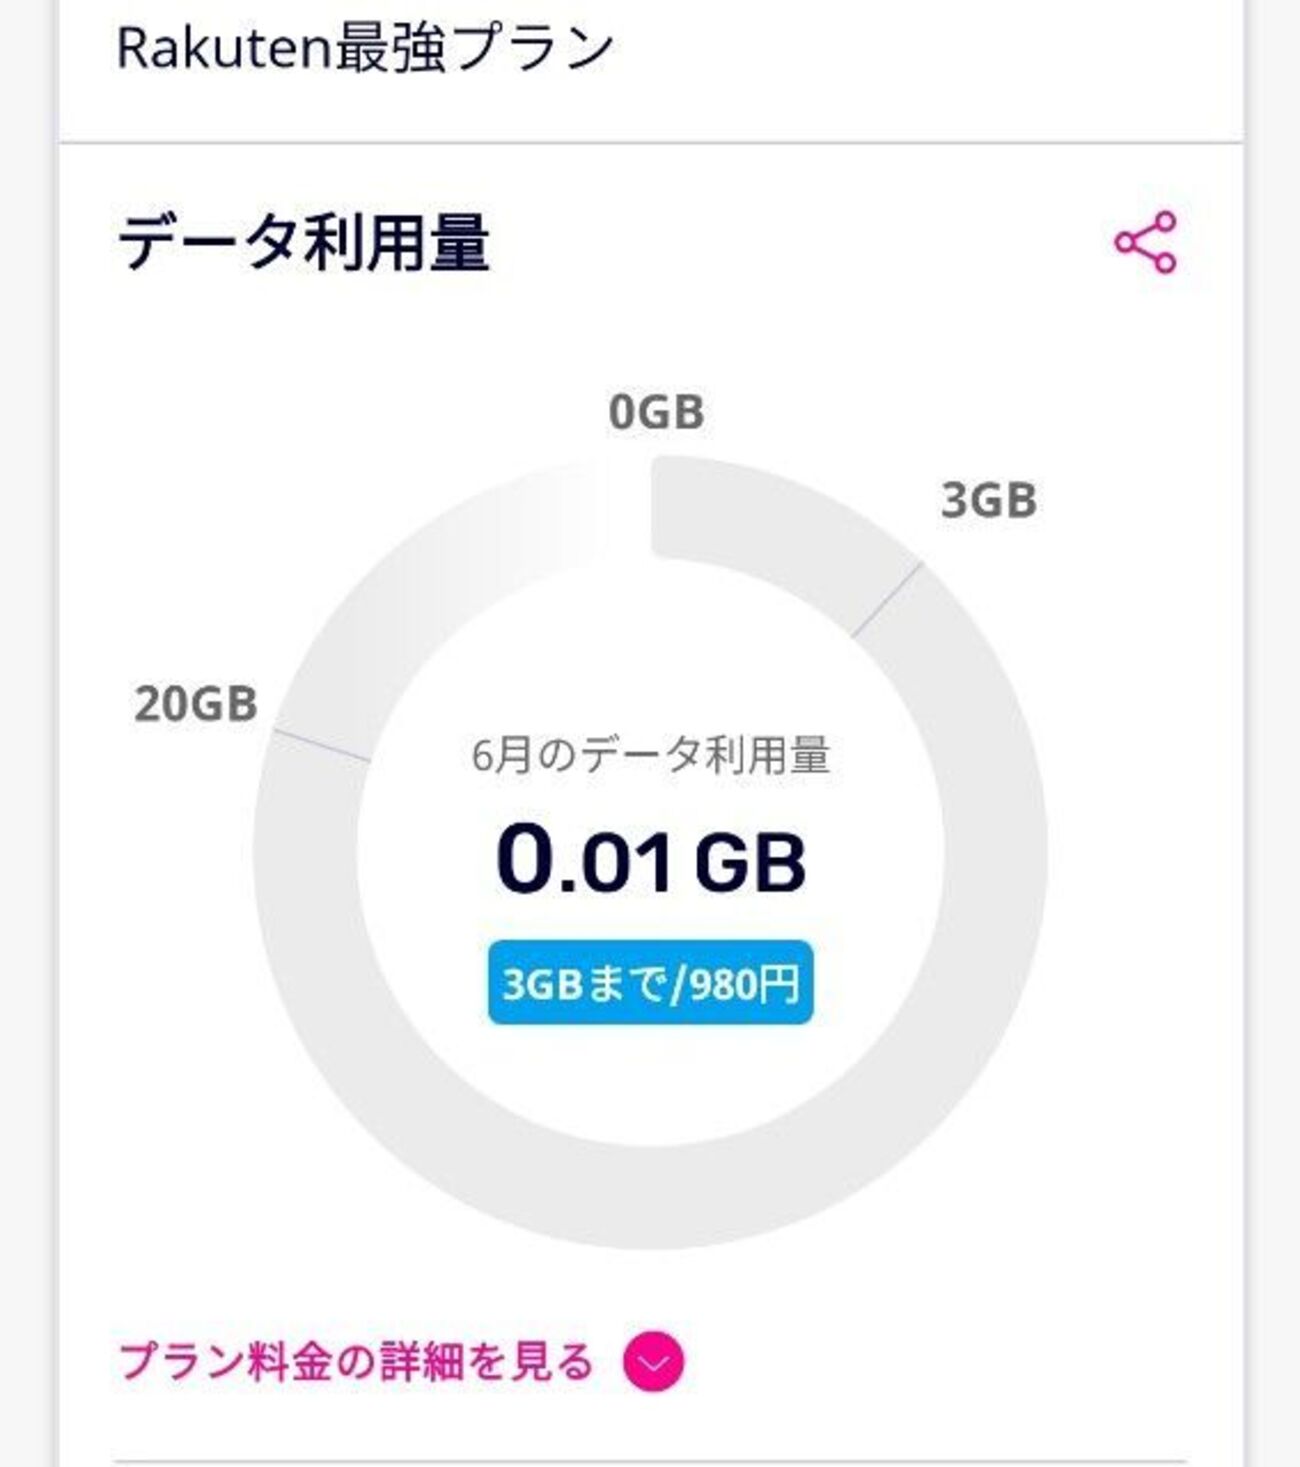This screenshot has width=1300, height=1467.
Task: Click the ring's bottom arc, 3GB–20GB segment
Action: coord(650,1197)
